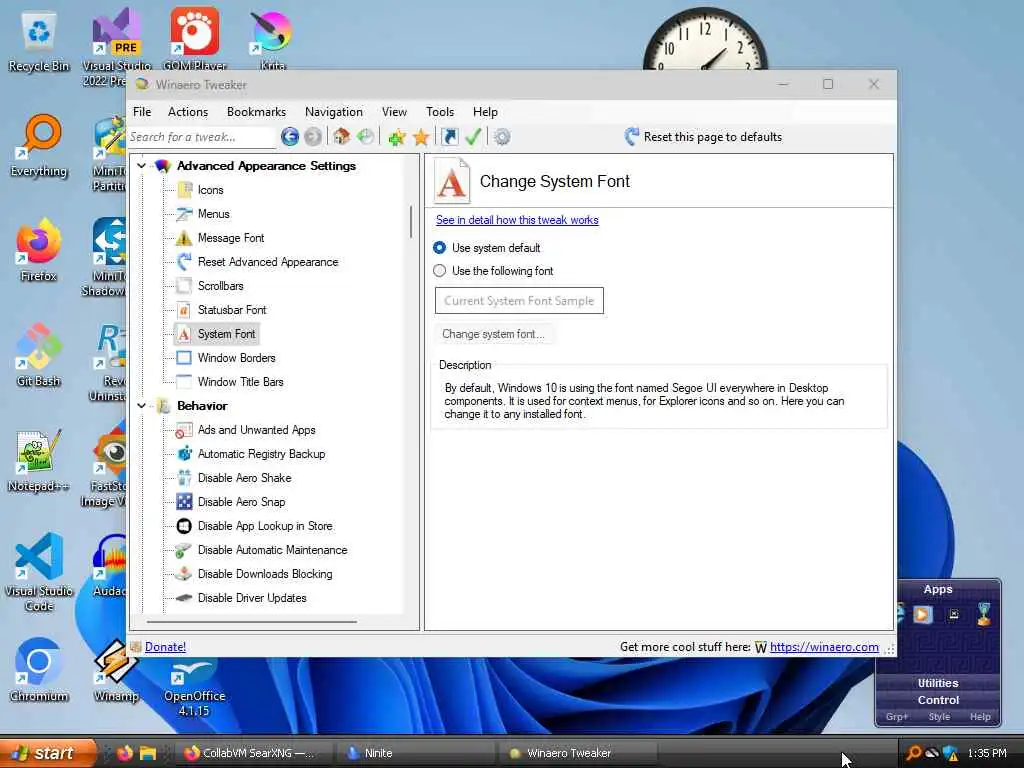Image resolution: width=1024 pixels, height=768 pixels.
Task: Click the Firefox quick launch icon in taskbar
Action: point(125,753)
